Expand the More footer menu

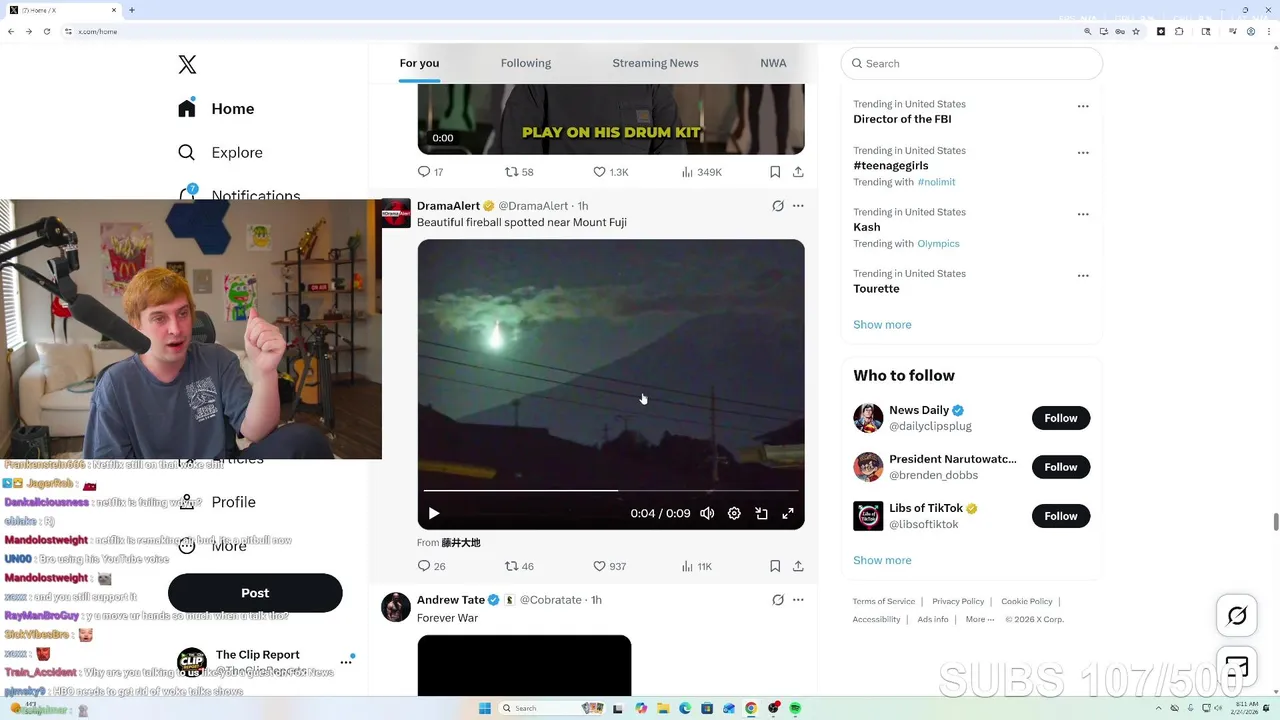pos(980,619)
